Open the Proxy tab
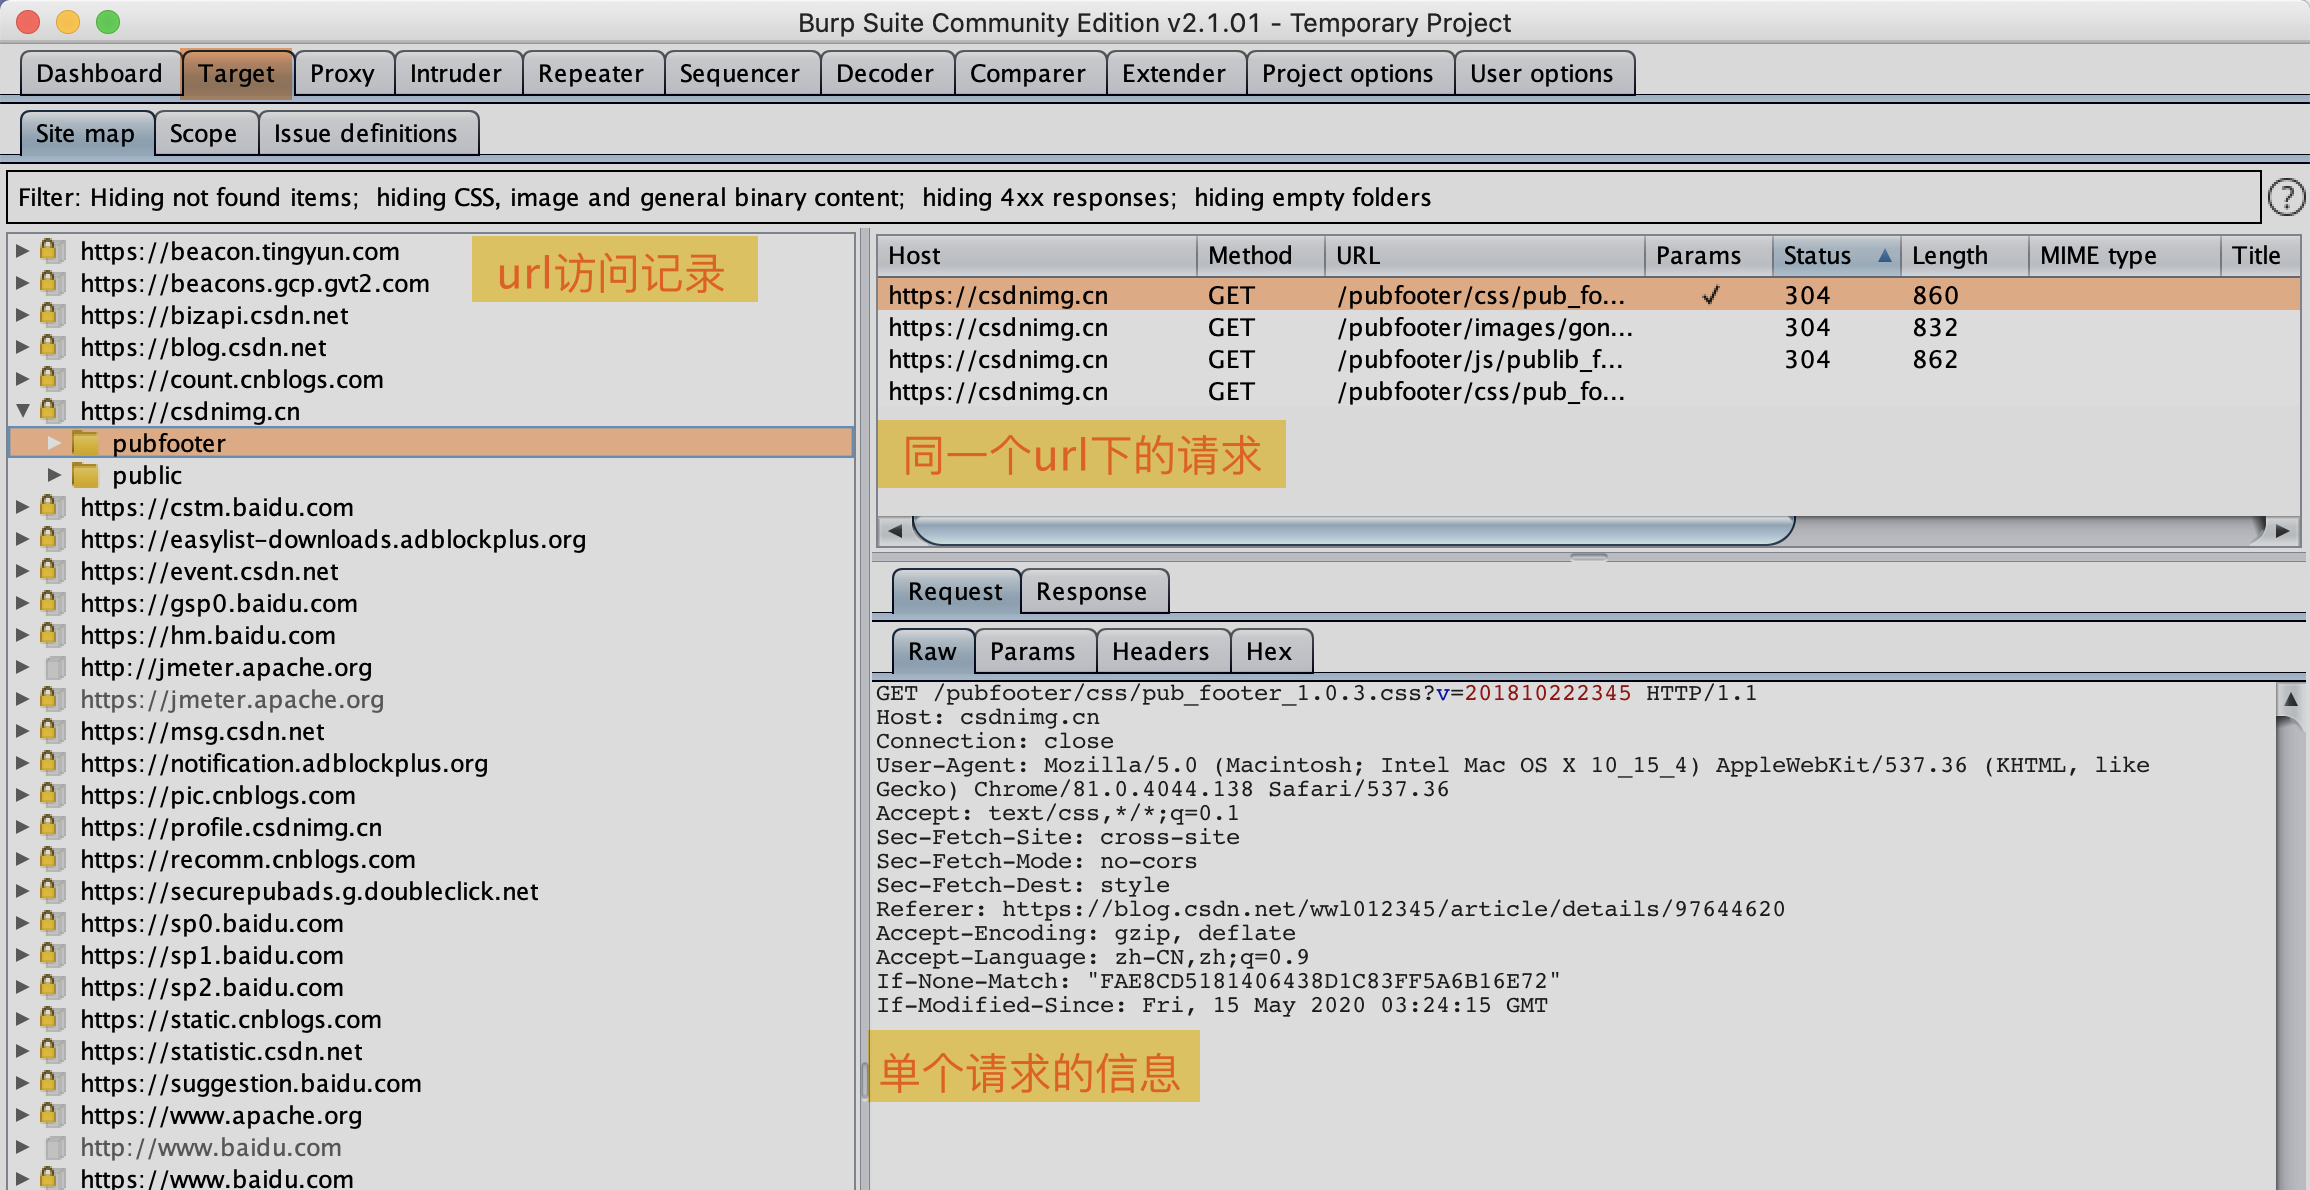Viewport: 2310px width, 1190px height. pyautogui.click(x=341, y=74)
